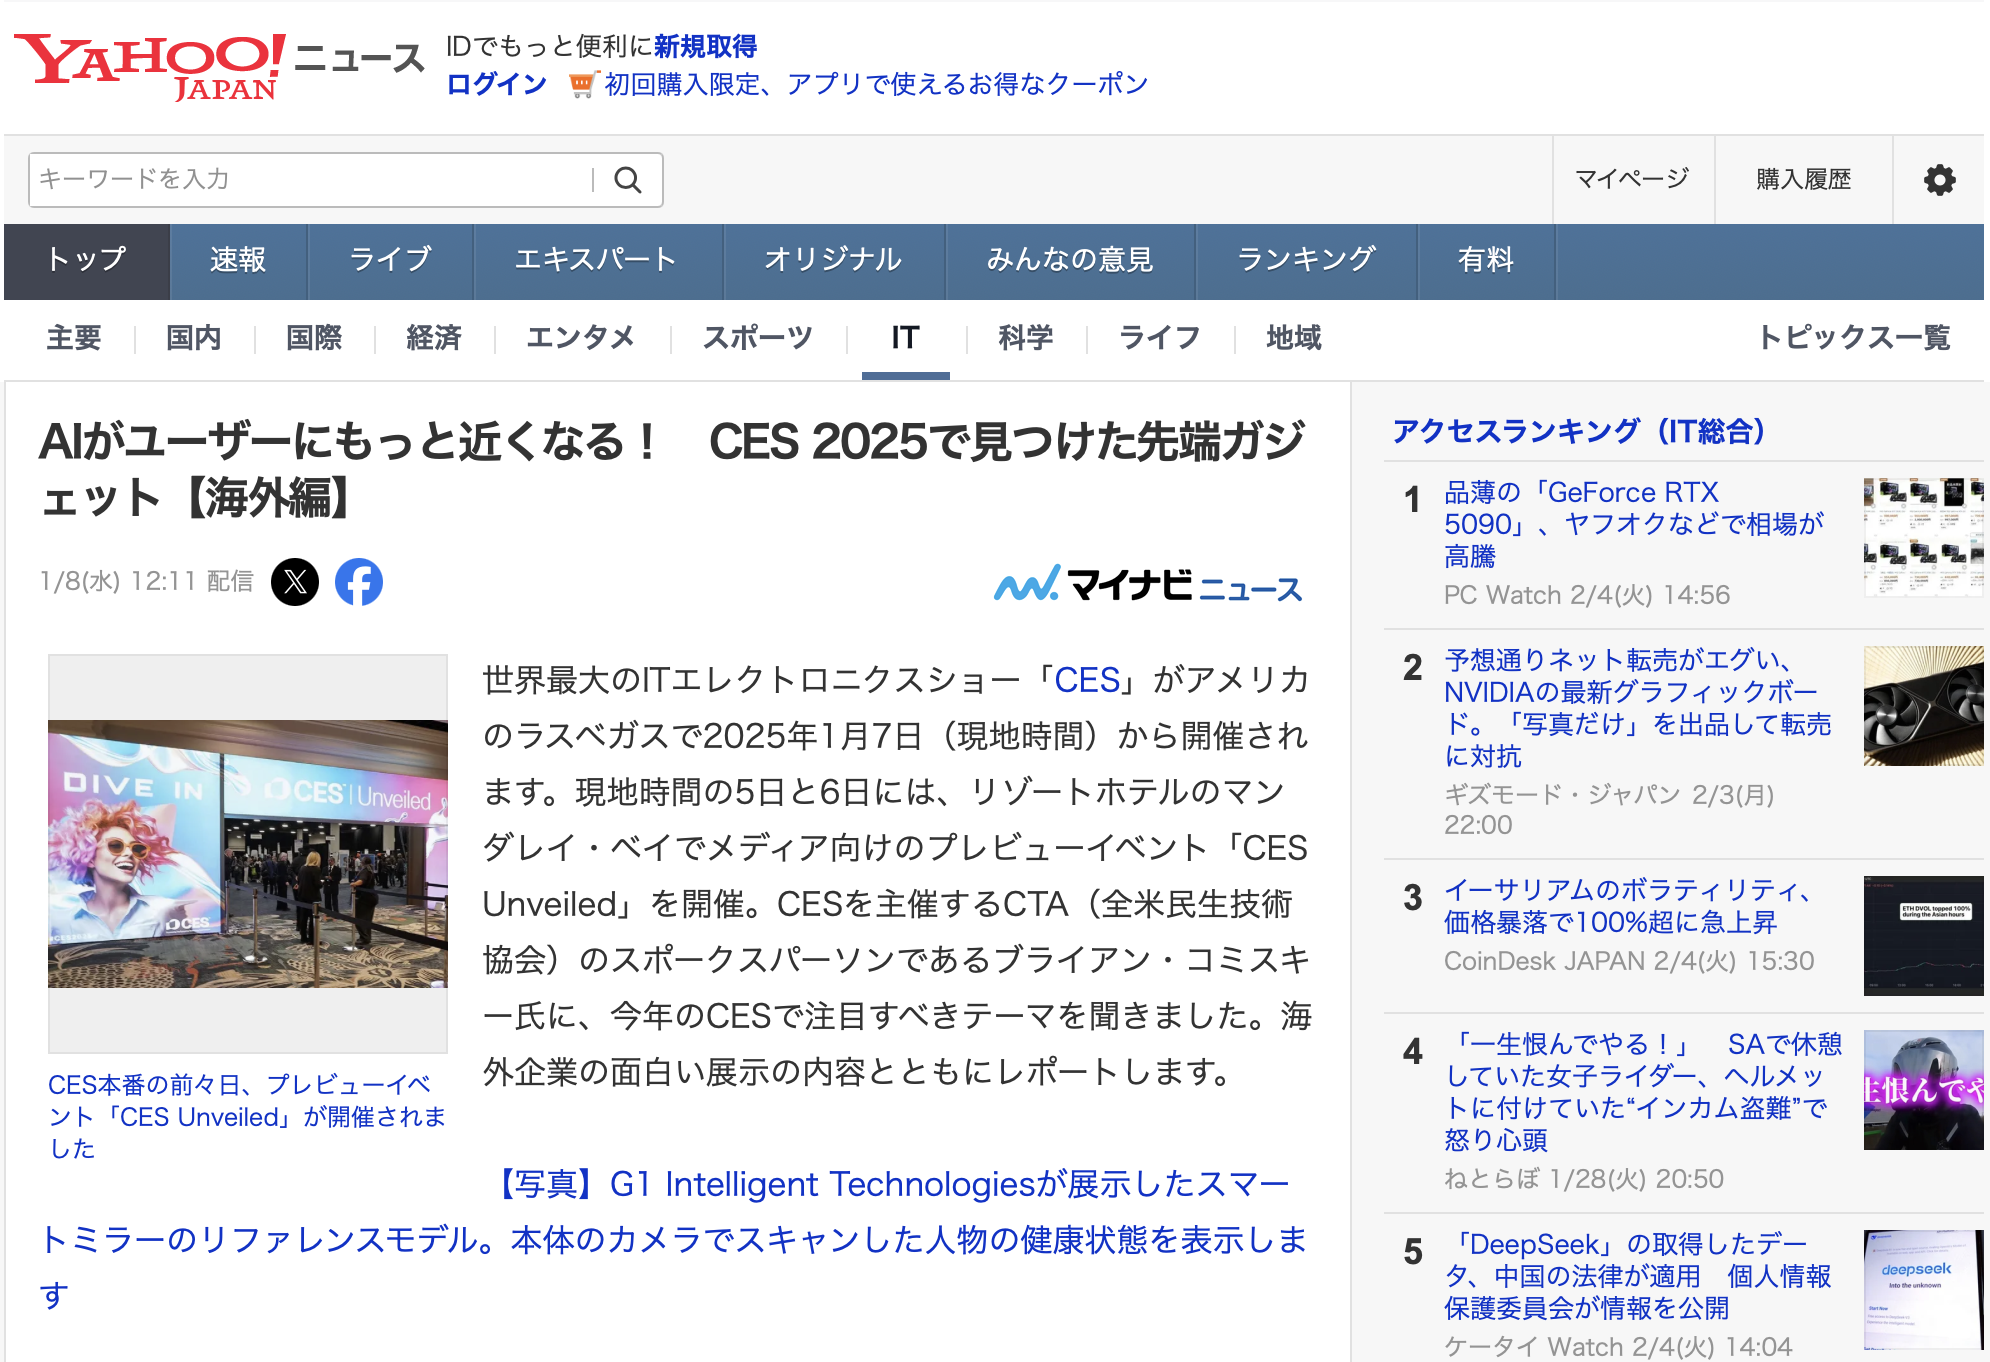Click Ethereum chart ranking thumbnail
Image resolution: width=1990 pixels, height=1362 pixels.
(x=1923, y=936)
